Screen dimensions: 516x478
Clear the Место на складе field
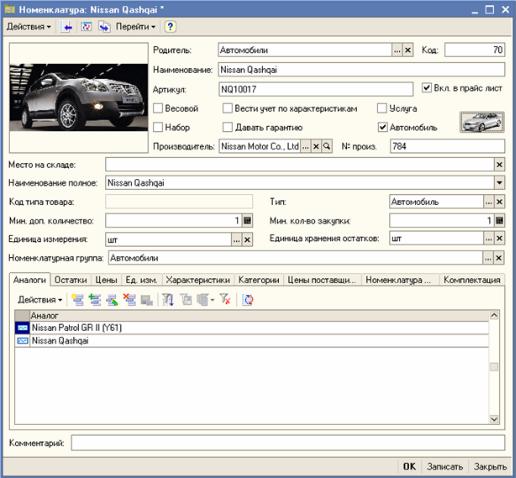499,164
